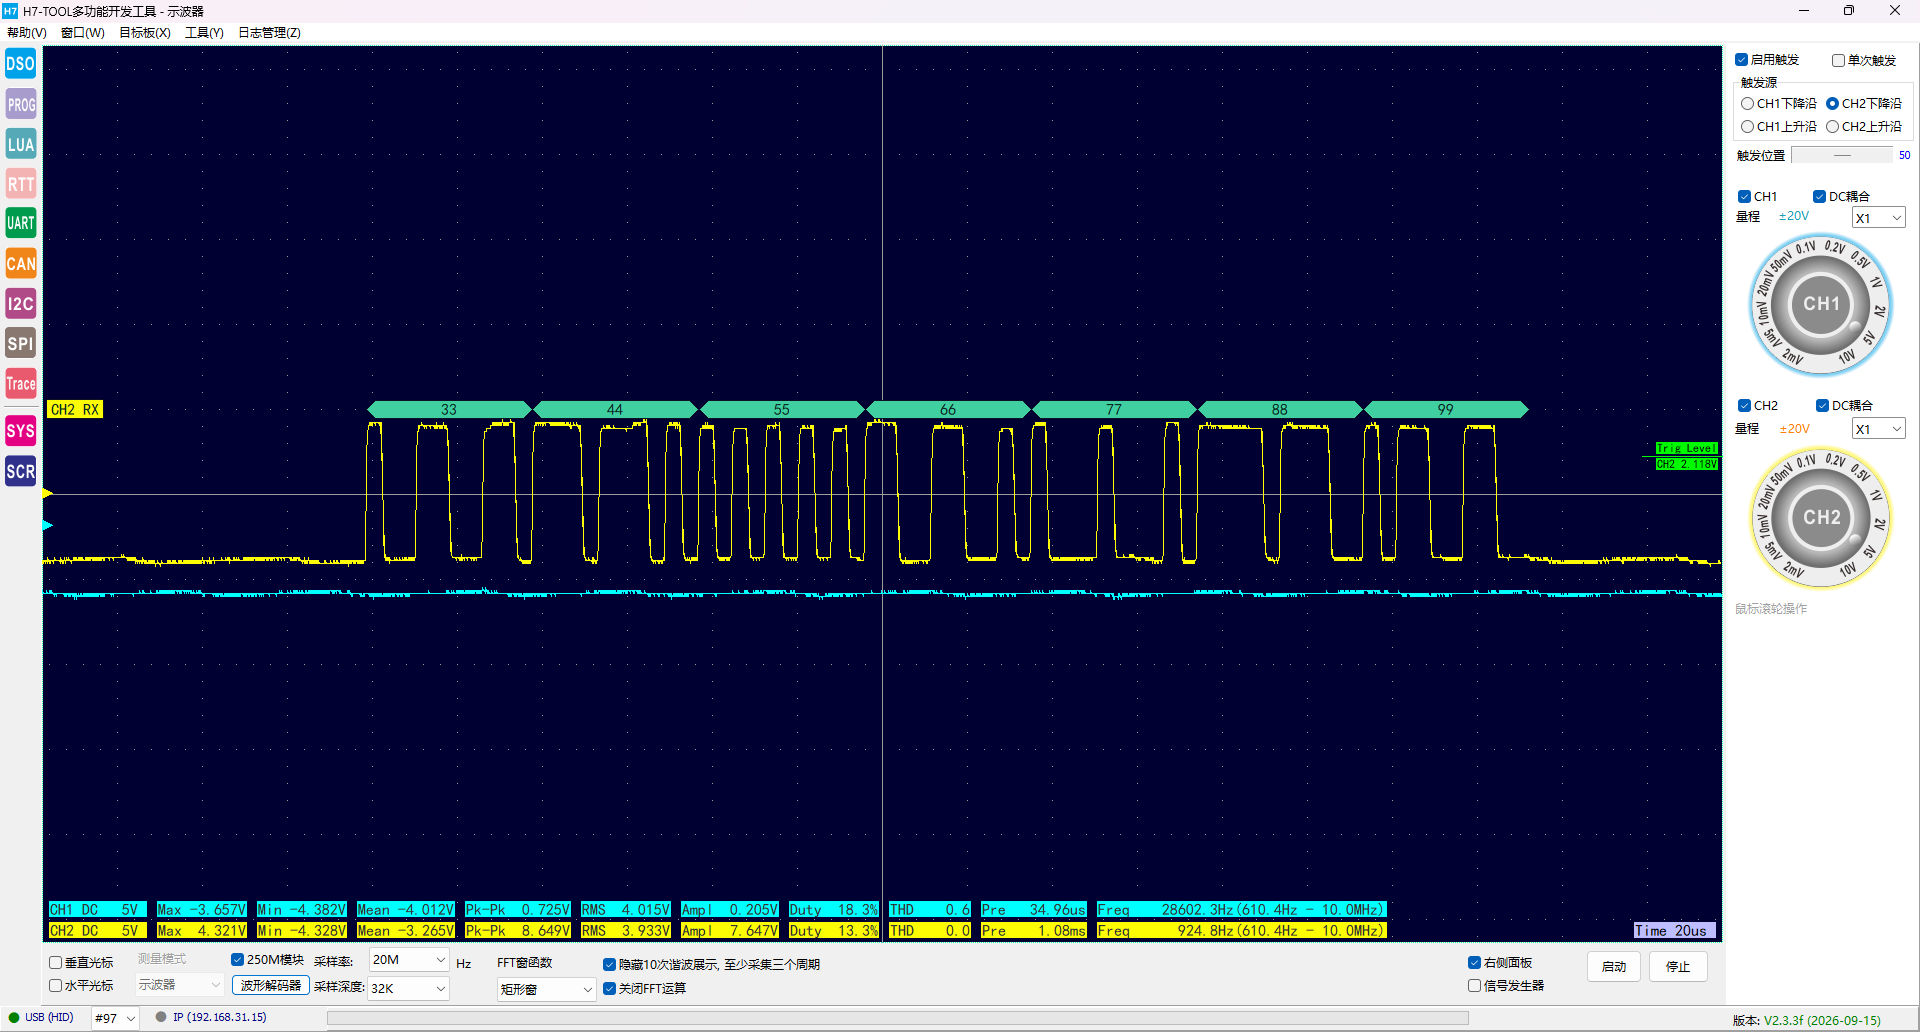Select decoded byte 99 label
This screenshot has height=1032, width=1920.
tap(1446, 410)
